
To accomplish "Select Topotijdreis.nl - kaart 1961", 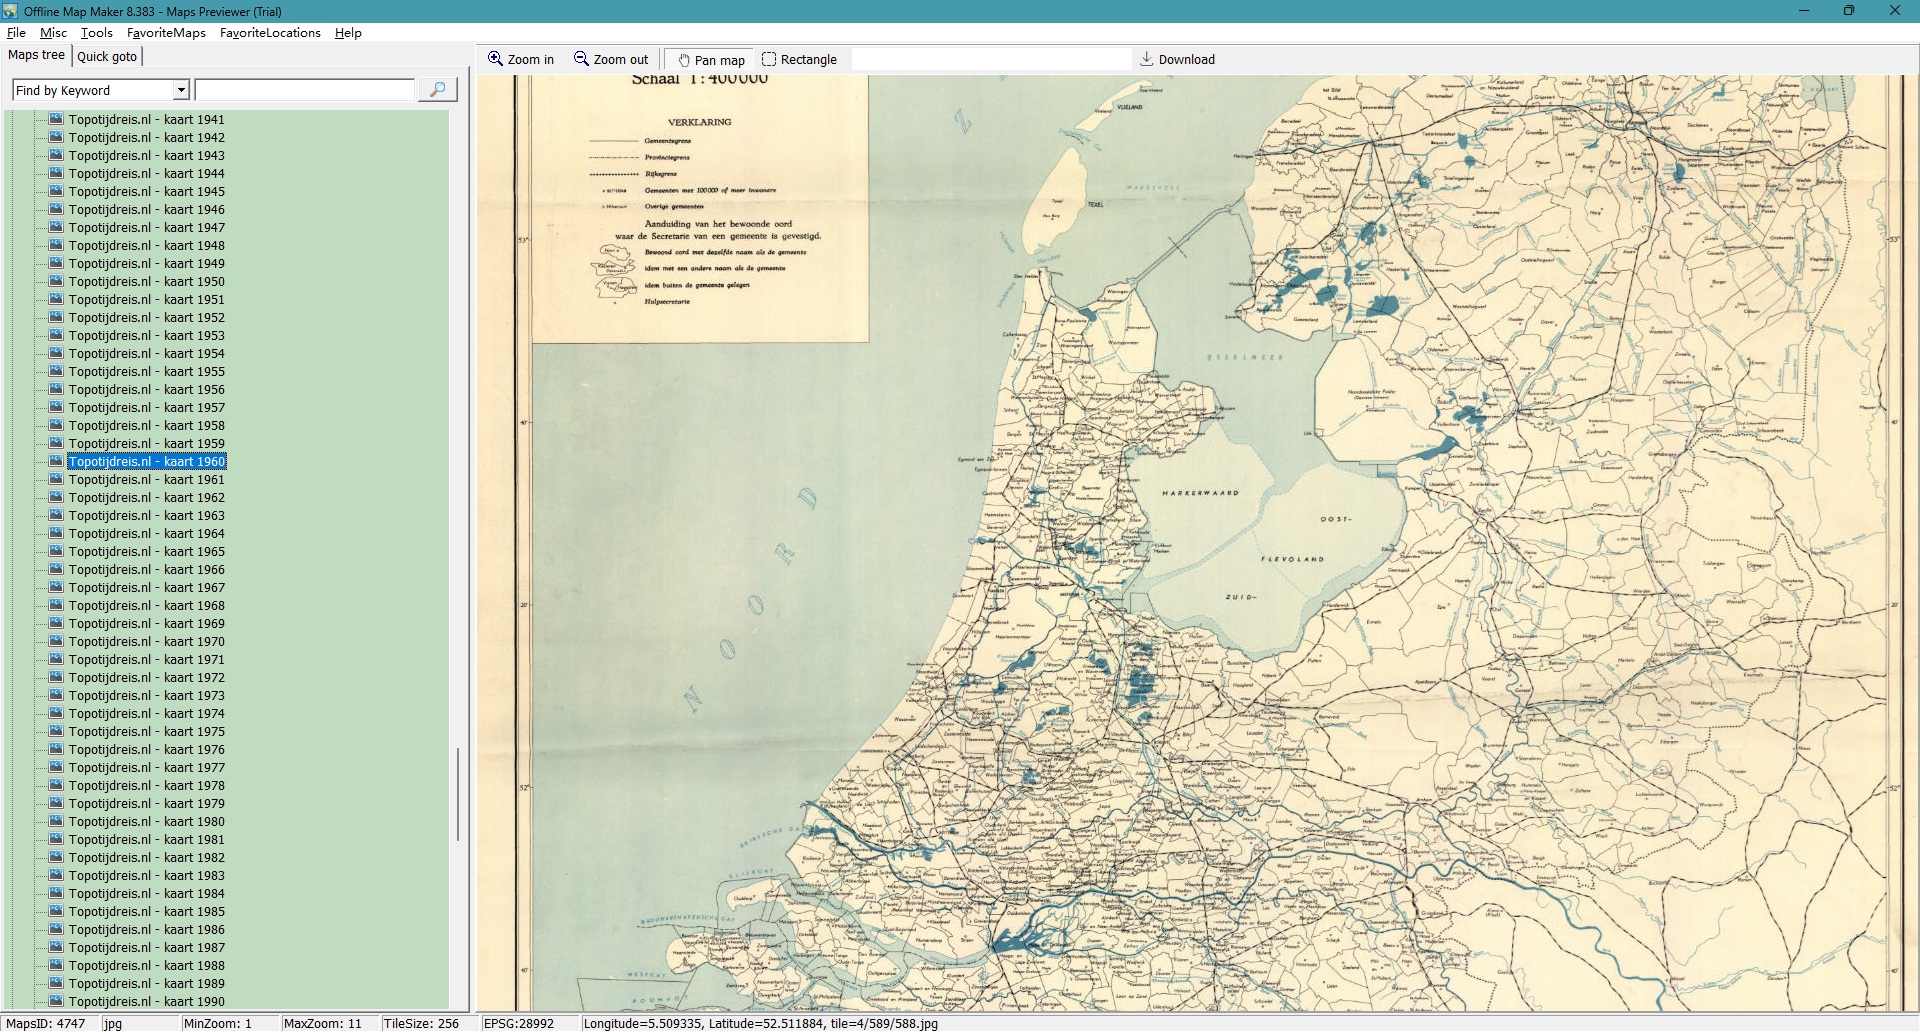I will (146, 479).
